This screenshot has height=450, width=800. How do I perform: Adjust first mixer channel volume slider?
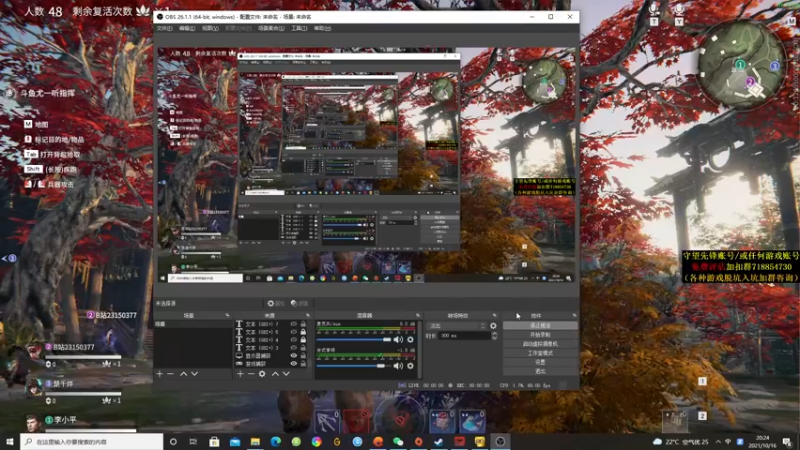click(x=354, y=339)
